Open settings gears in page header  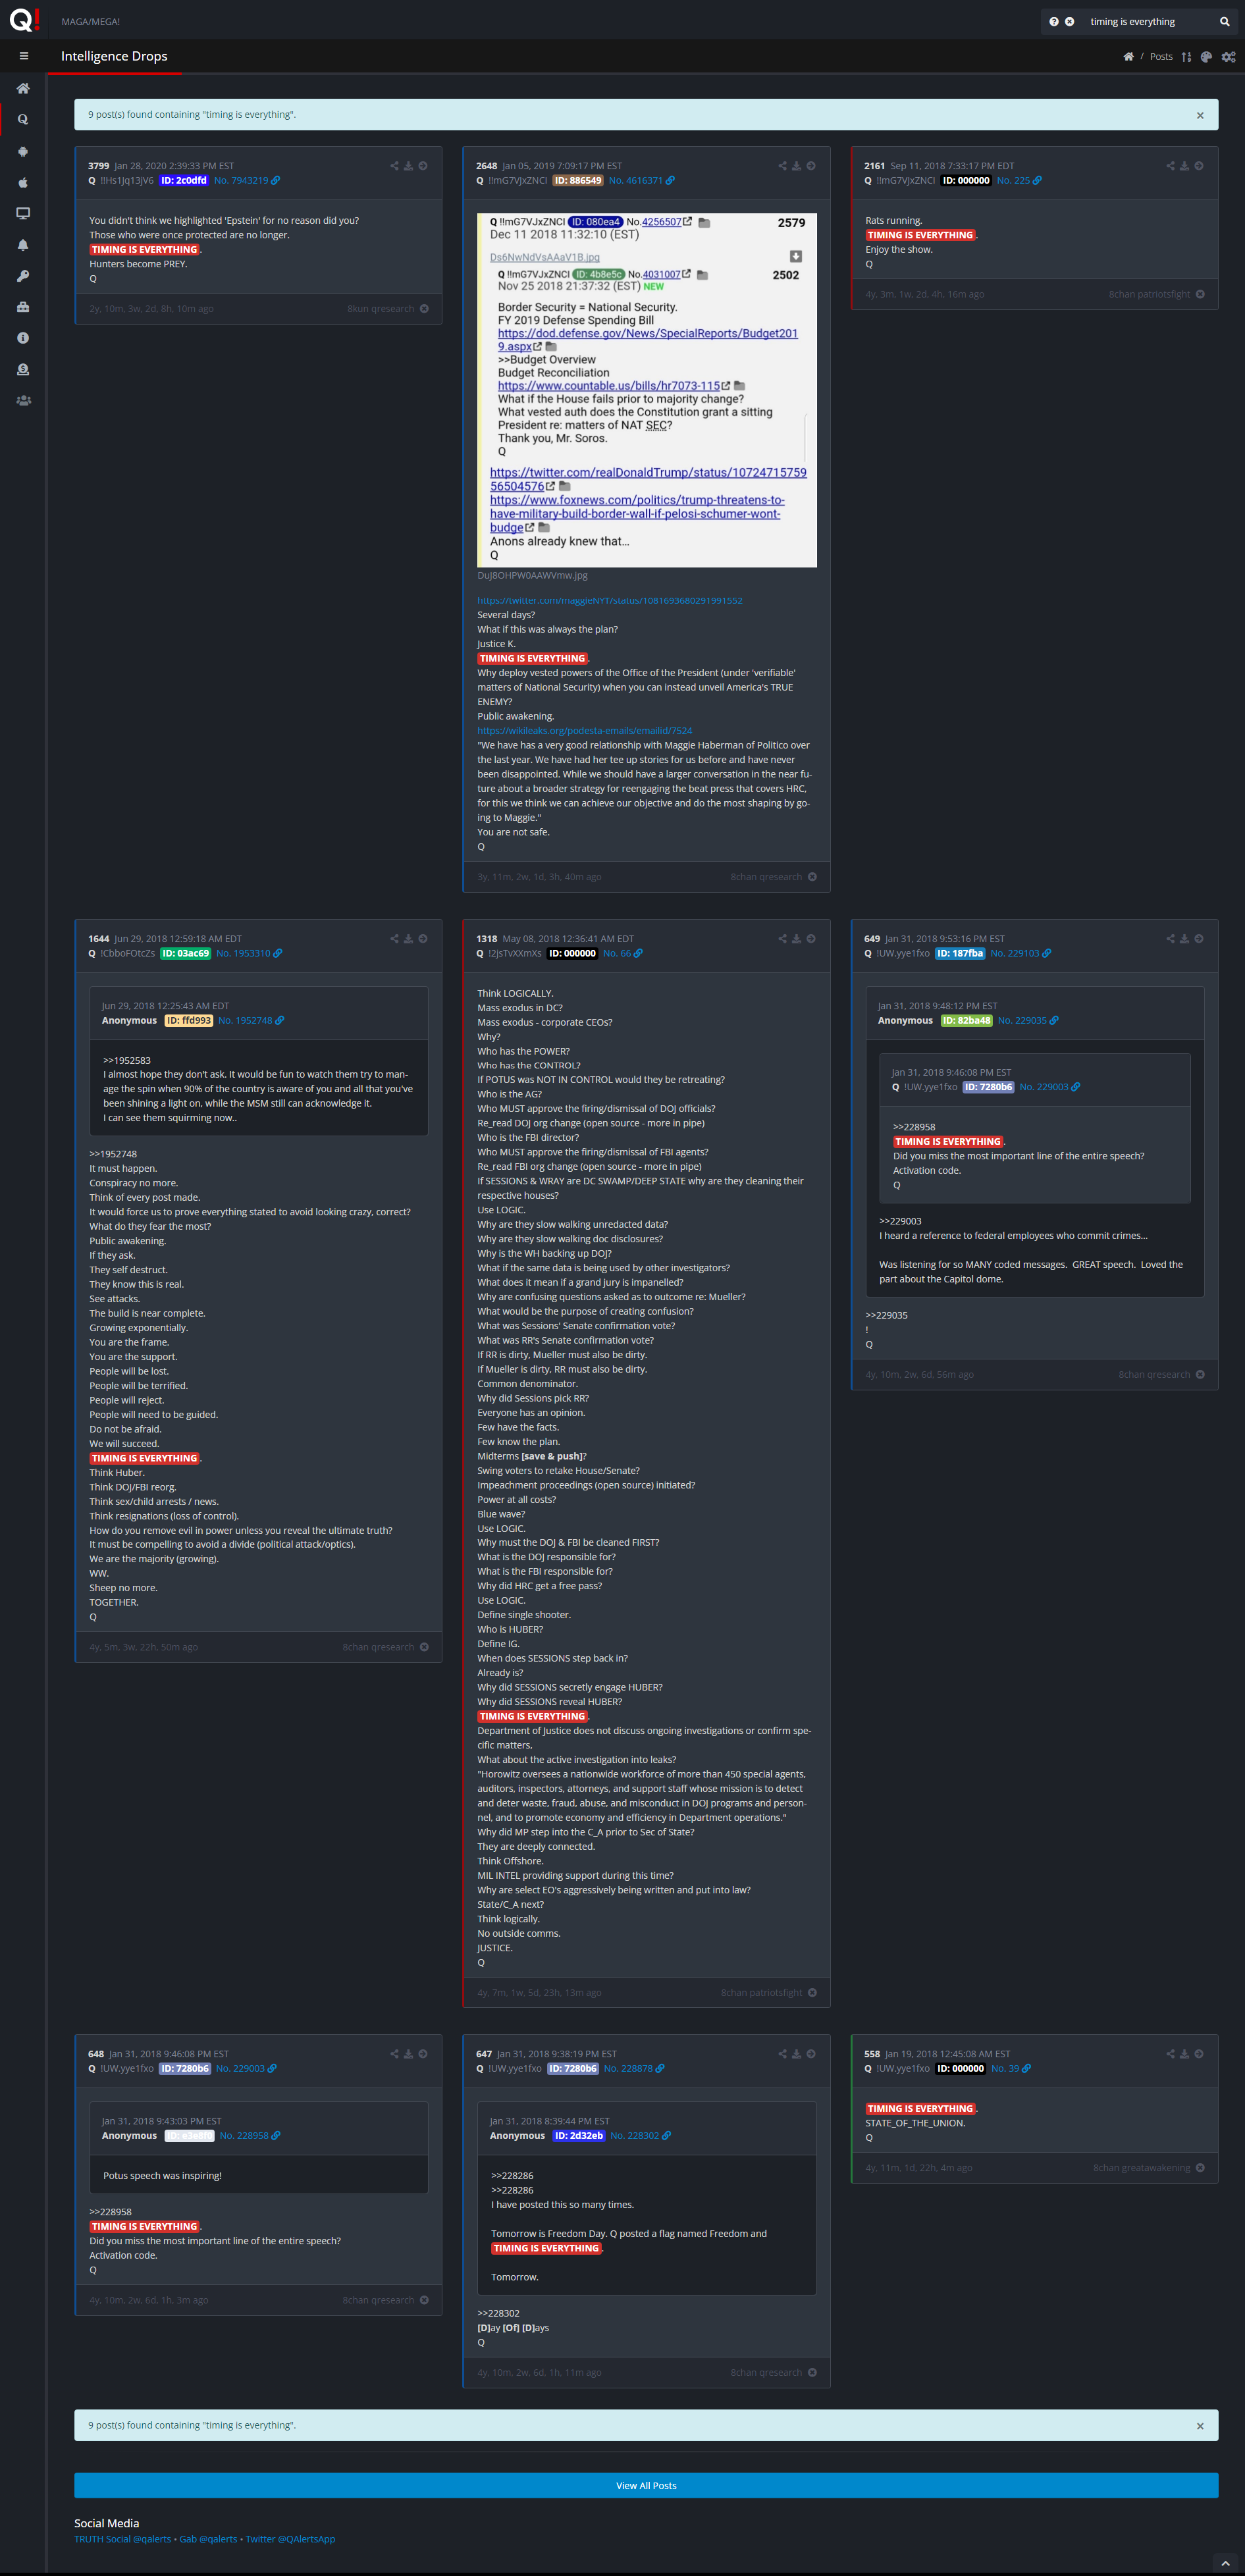[1228, 57]
